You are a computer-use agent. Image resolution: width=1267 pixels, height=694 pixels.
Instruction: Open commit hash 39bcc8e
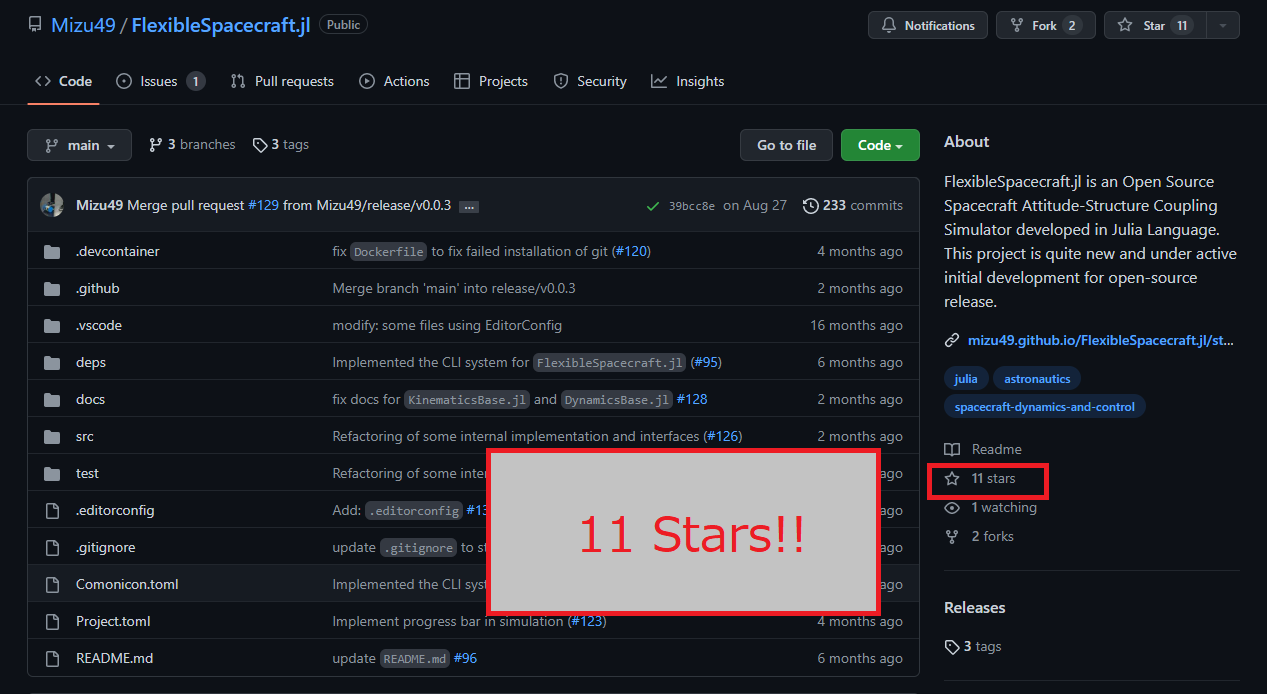692,206
